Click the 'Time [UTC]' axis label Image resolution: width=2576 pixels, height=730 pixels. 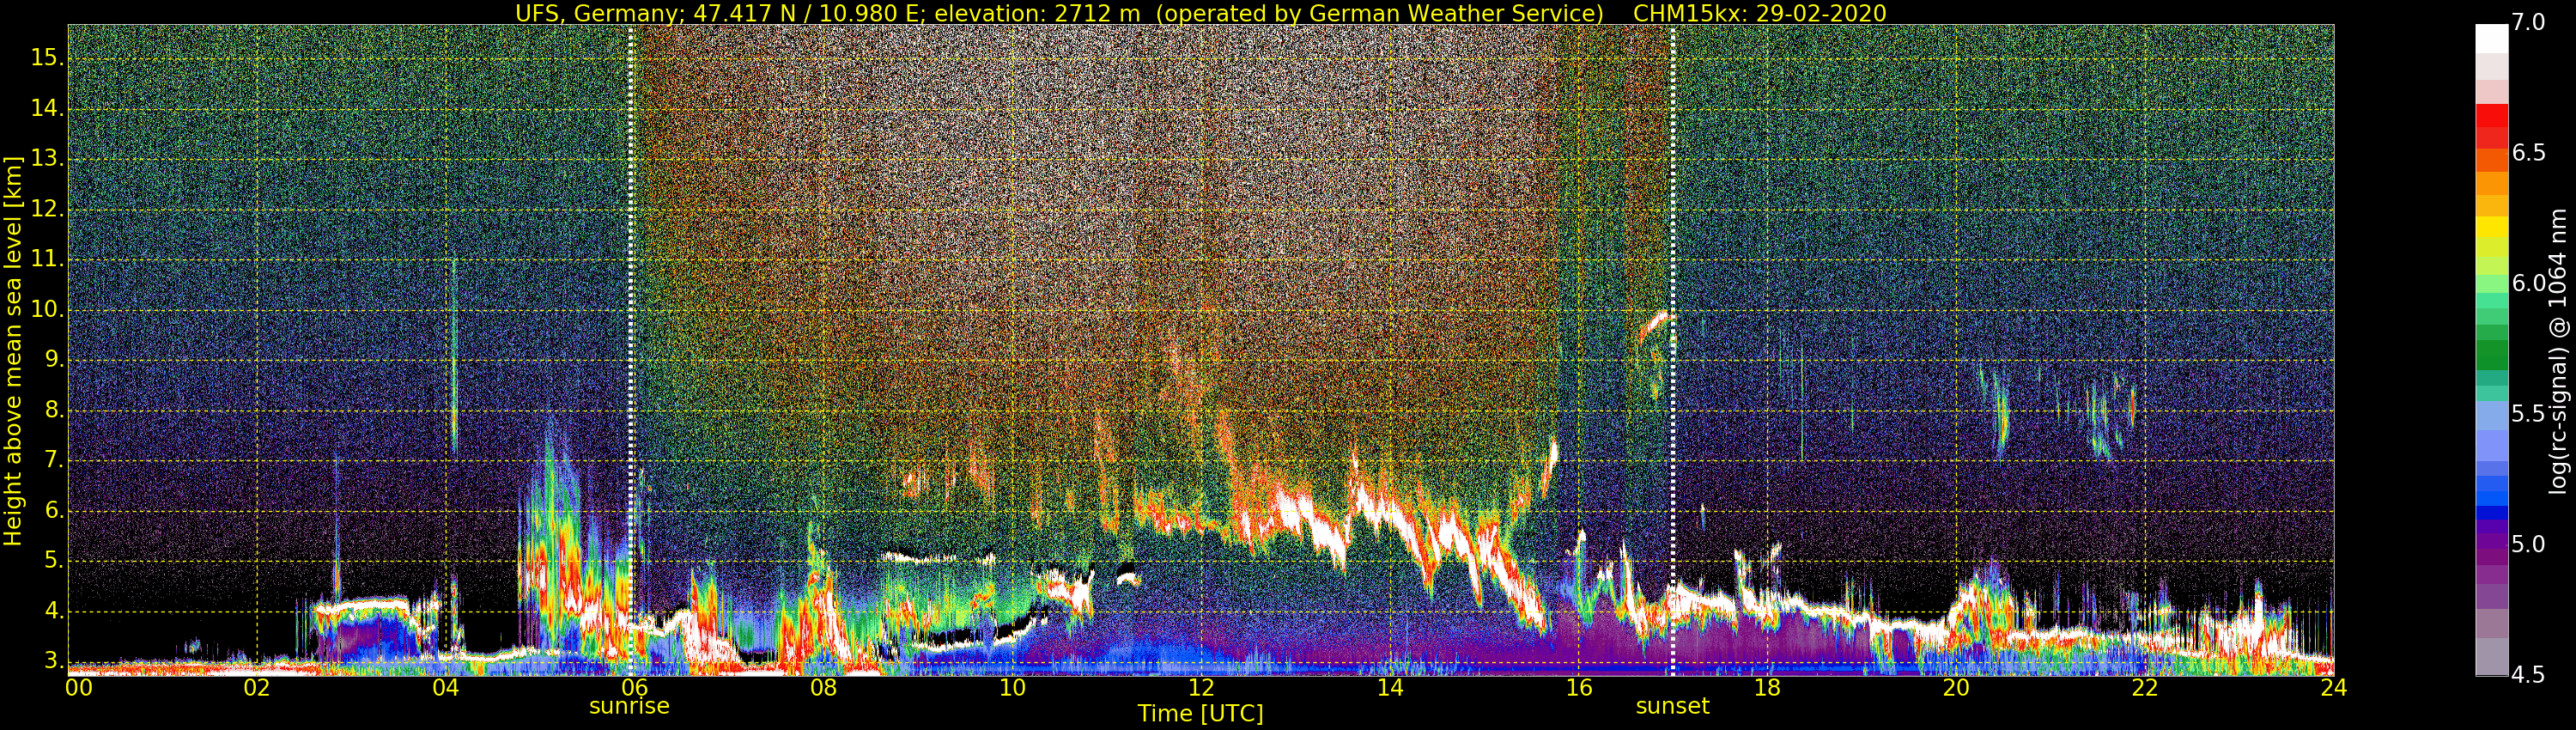(1200, 714)
